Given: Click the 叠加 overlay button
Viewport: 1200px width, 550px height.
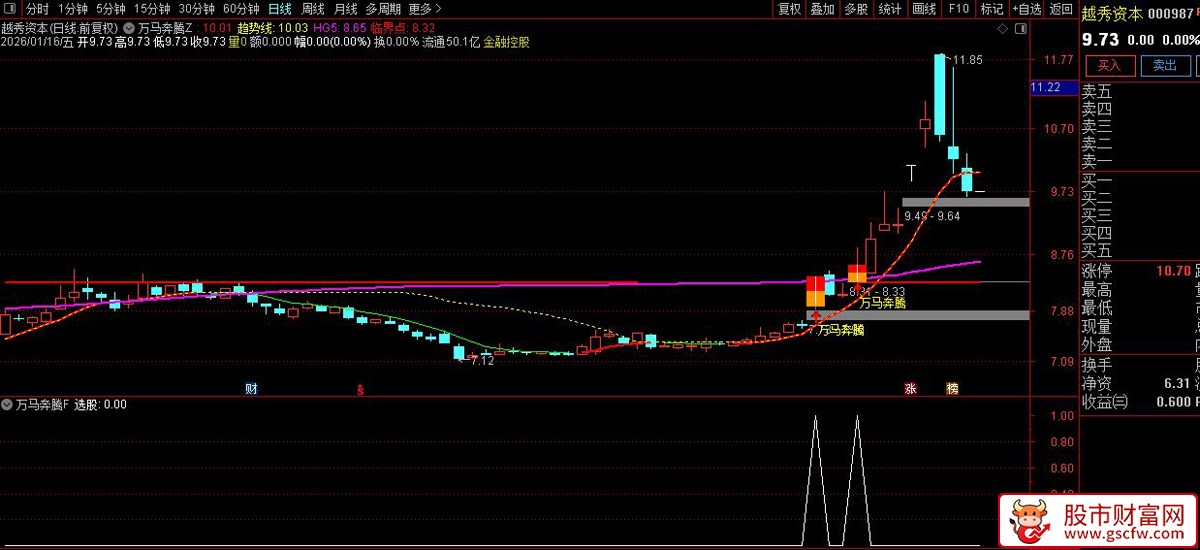Looking at the screenshot, I should click(x=822, y=9).
